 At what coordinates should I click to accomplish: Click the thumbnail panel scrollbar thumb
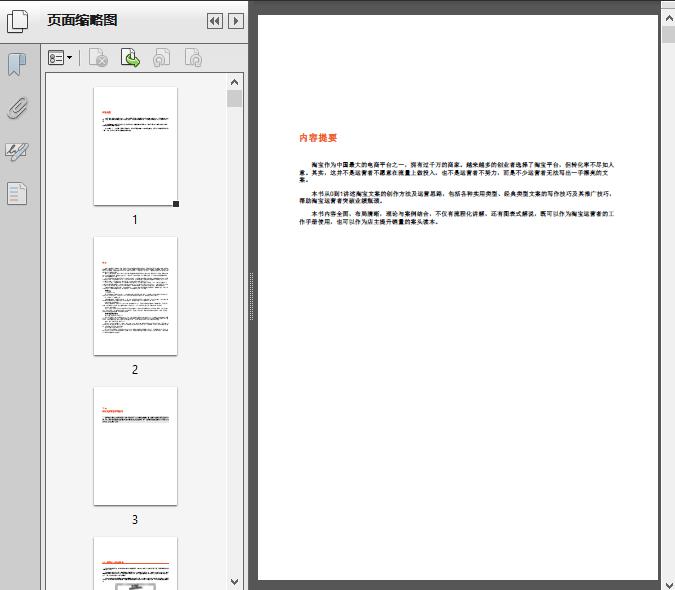[235, 99]
